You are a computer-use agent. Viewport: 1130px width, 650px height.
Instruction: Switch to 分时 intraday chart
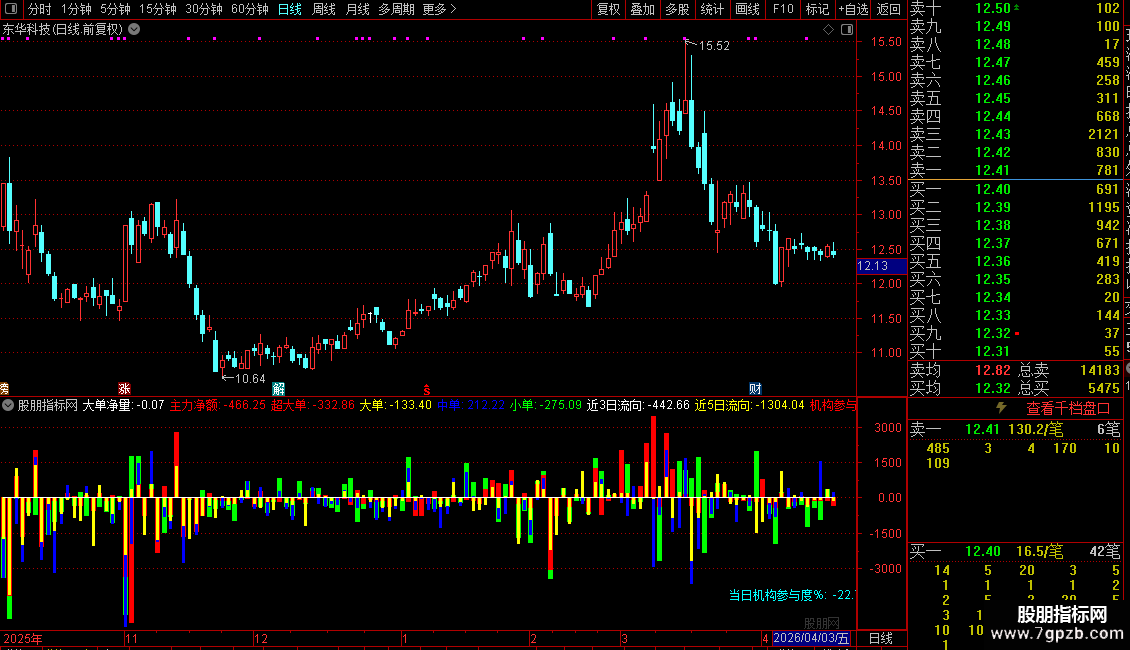pyautogui.click(x=40, y=9)
